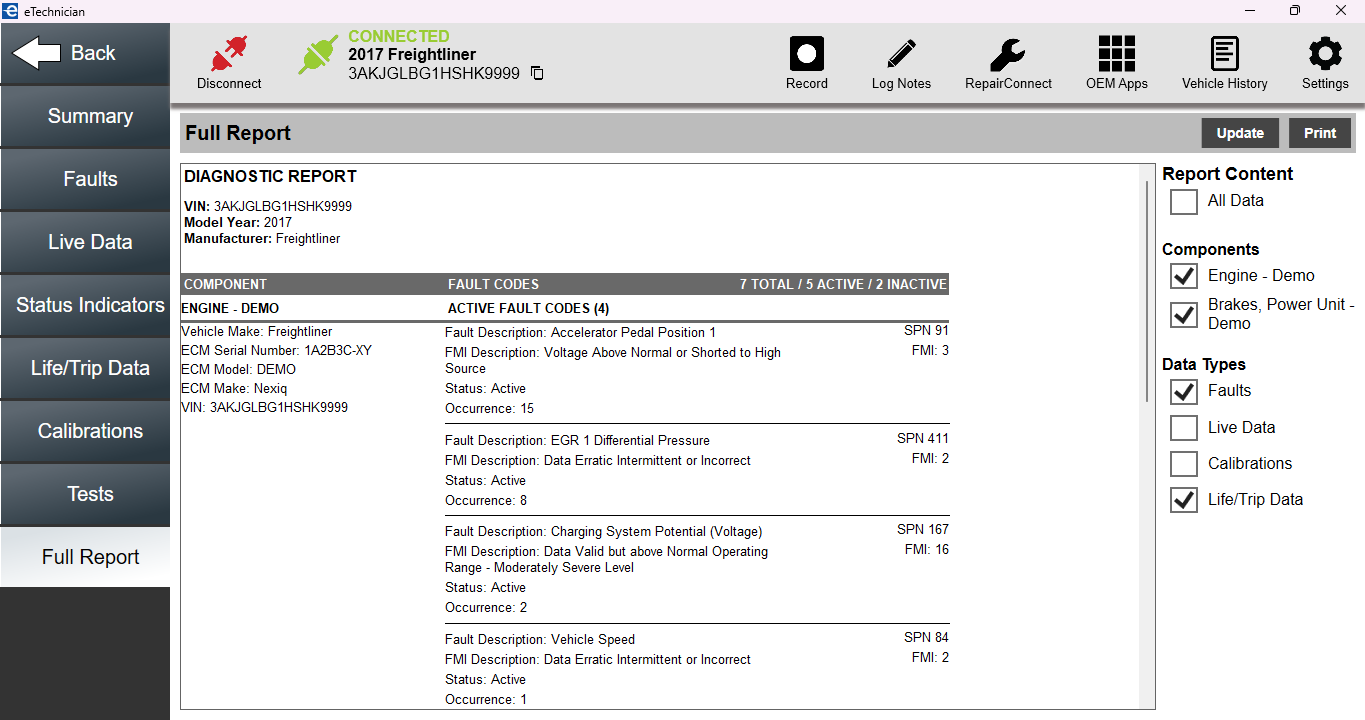Uncheck the Life/Trip Data checkbox
Screen dimensions: 1365x720
(1184, 500)
